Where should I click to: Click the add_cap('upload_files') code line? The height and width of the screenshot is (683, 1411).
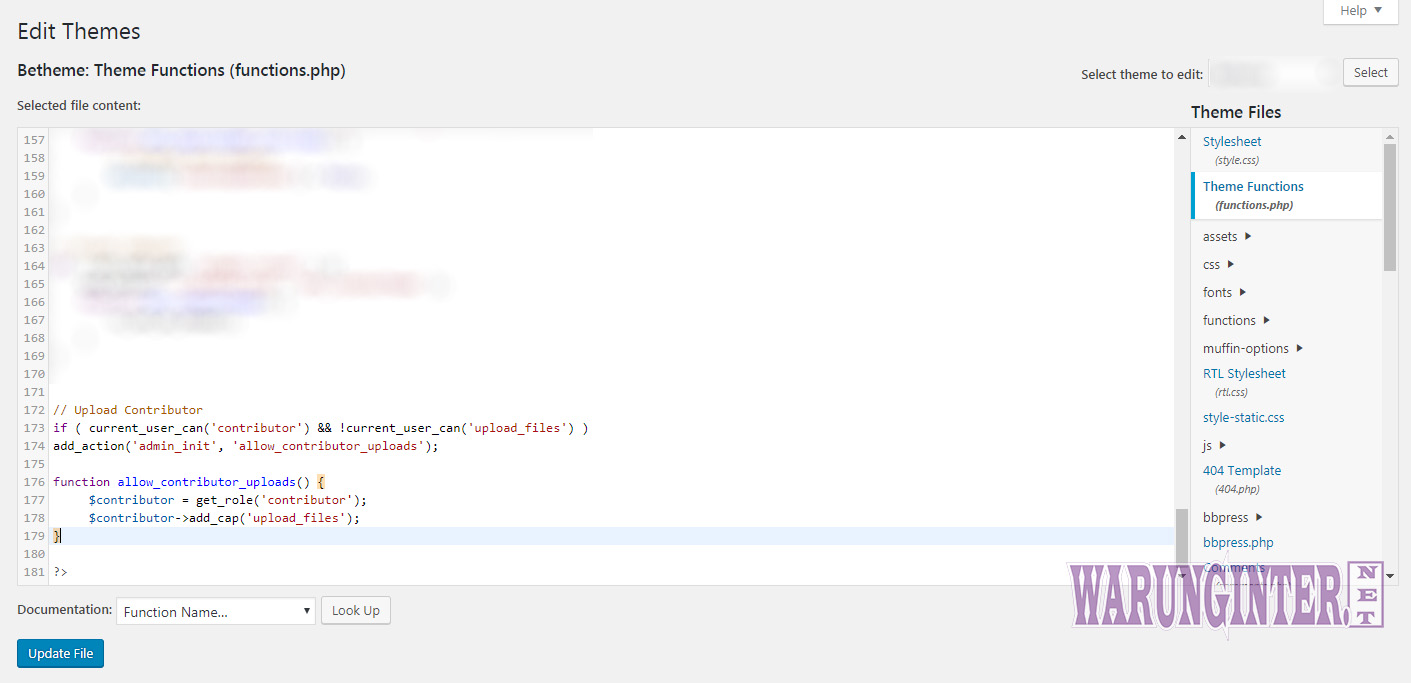click(x=224, y=518)
